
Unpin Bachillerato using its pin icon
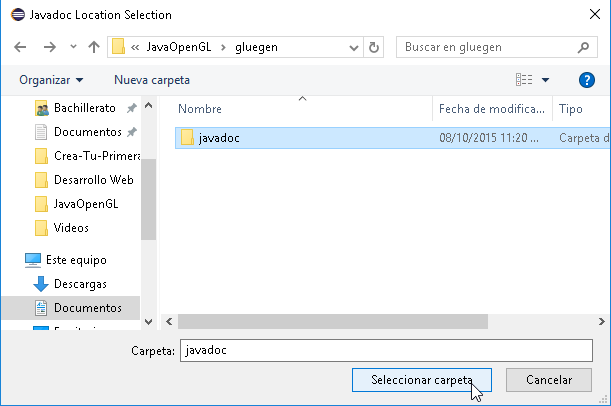click(132, 108)
